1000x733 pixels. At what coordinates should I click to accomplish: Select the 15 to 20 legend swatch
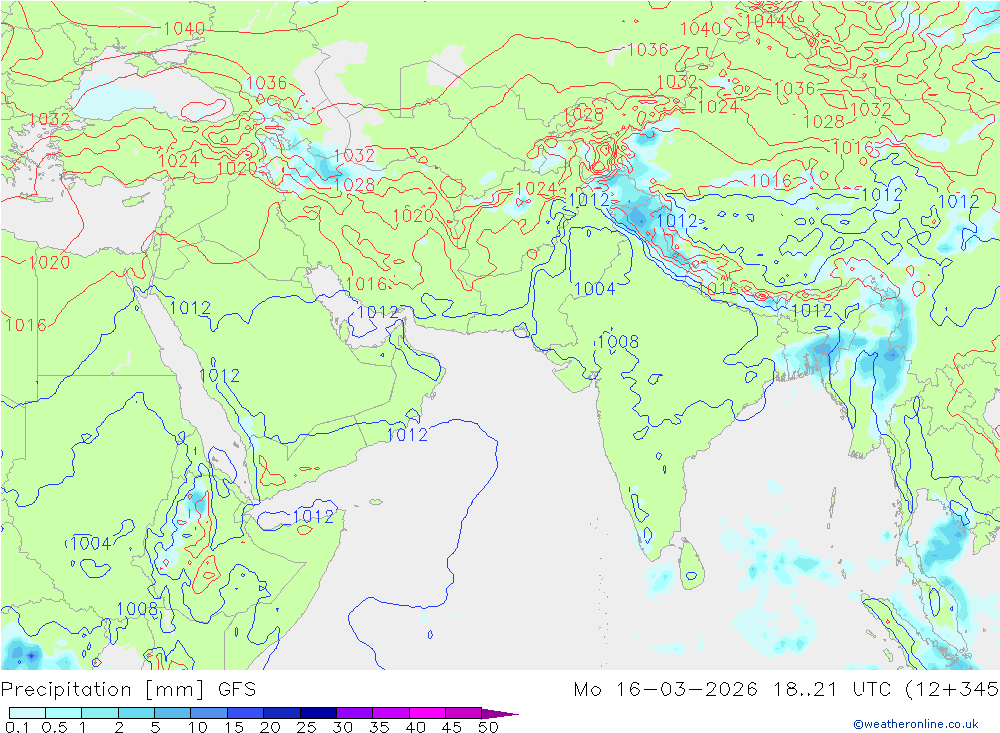pos(246,713)
